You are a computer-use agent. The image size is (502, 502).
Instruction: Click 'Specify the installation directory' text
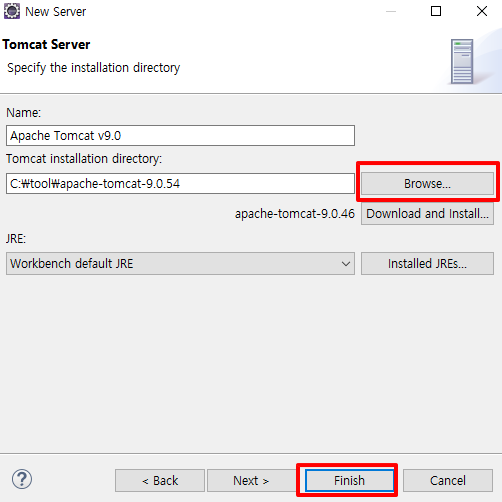(x=94, y=68)
